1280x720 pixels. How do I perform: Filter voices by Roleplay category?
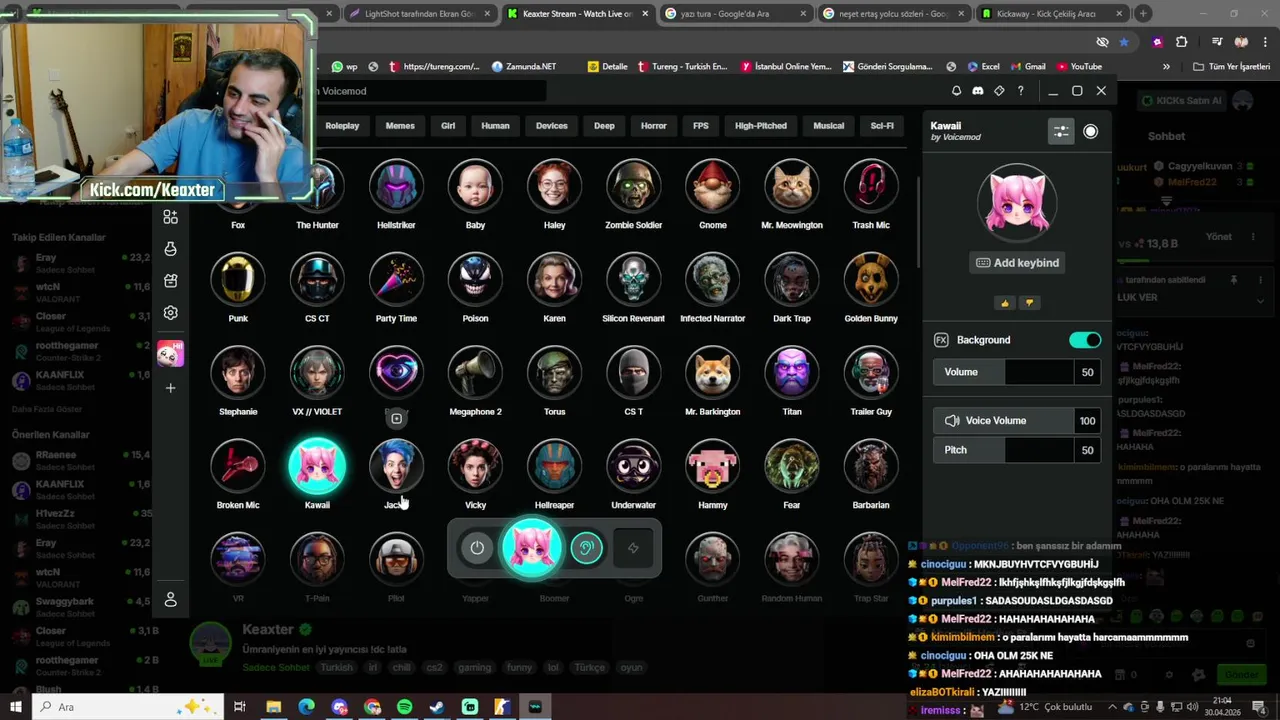pos(342,126)
